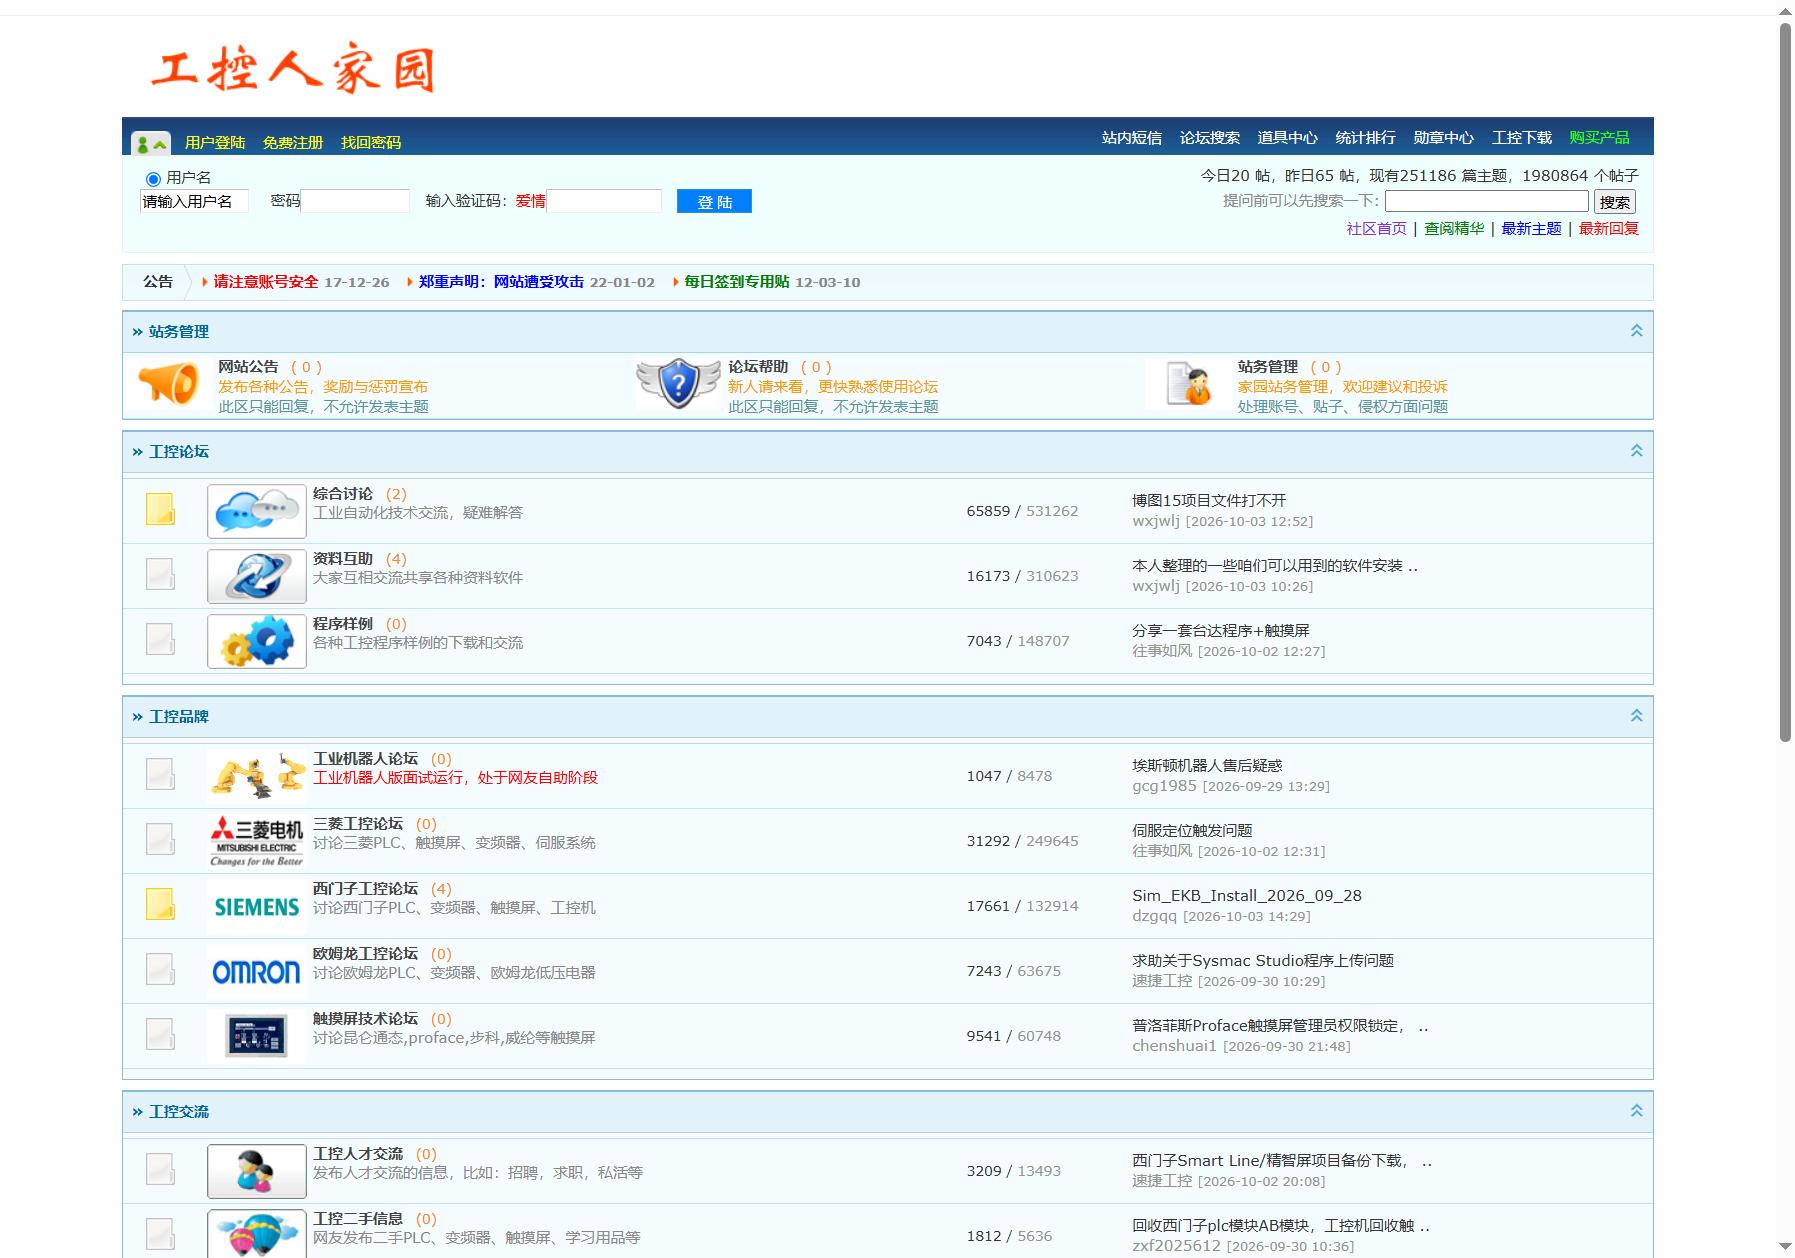This screenshot has width=1795, height=1258.
Task: Collapse the 工控品牌 section
Action: 1637,716
